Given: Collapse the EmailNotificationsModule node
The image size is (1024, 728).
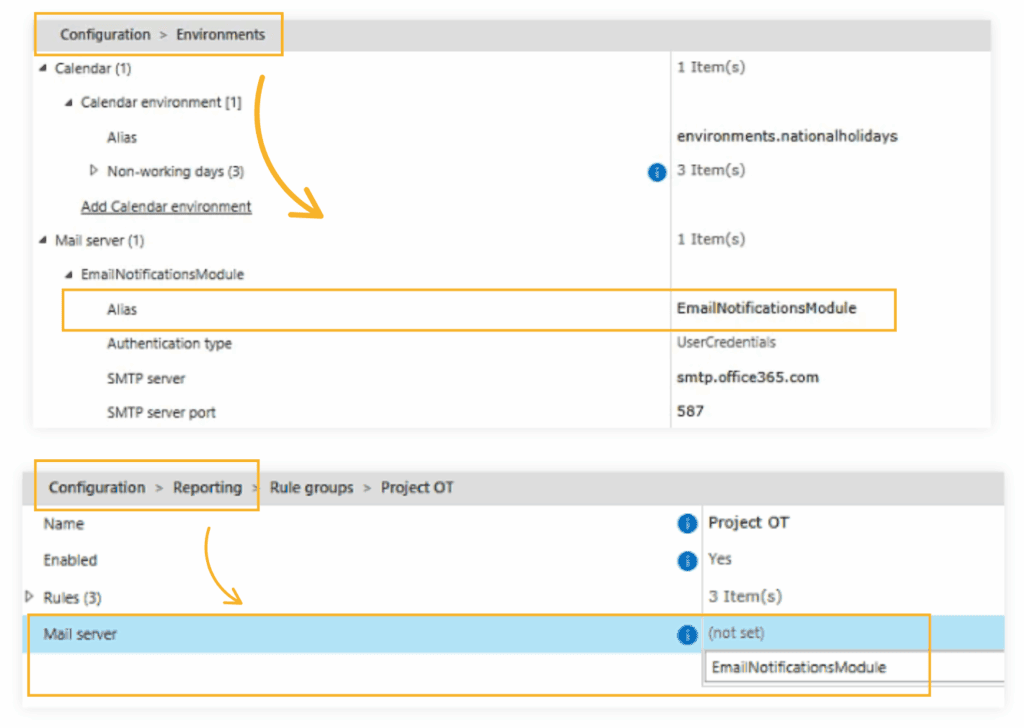Looking at the screenshot, I should click(x=69, y=275).
